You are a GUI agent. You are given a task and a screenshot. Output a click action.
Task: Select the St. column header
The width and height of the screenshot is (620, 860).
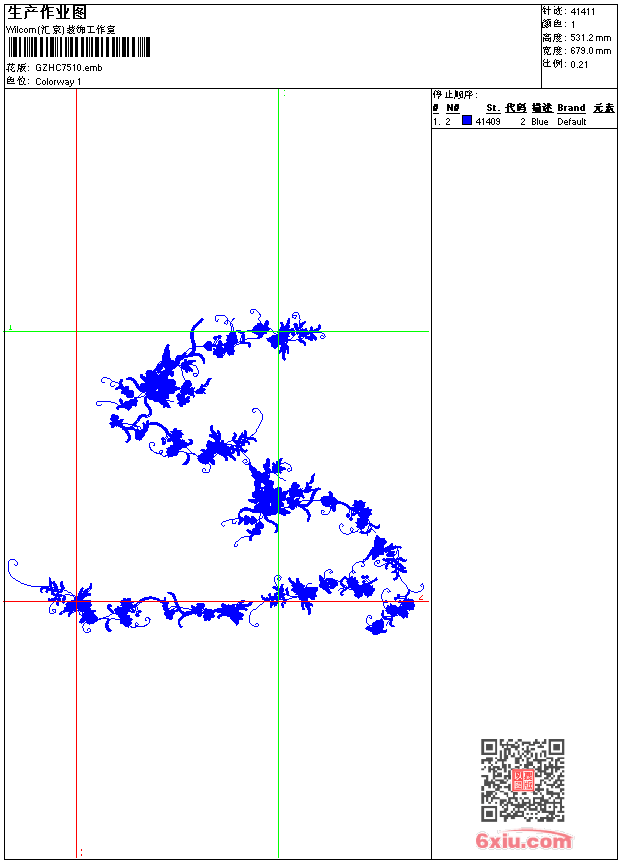(493, 108)
